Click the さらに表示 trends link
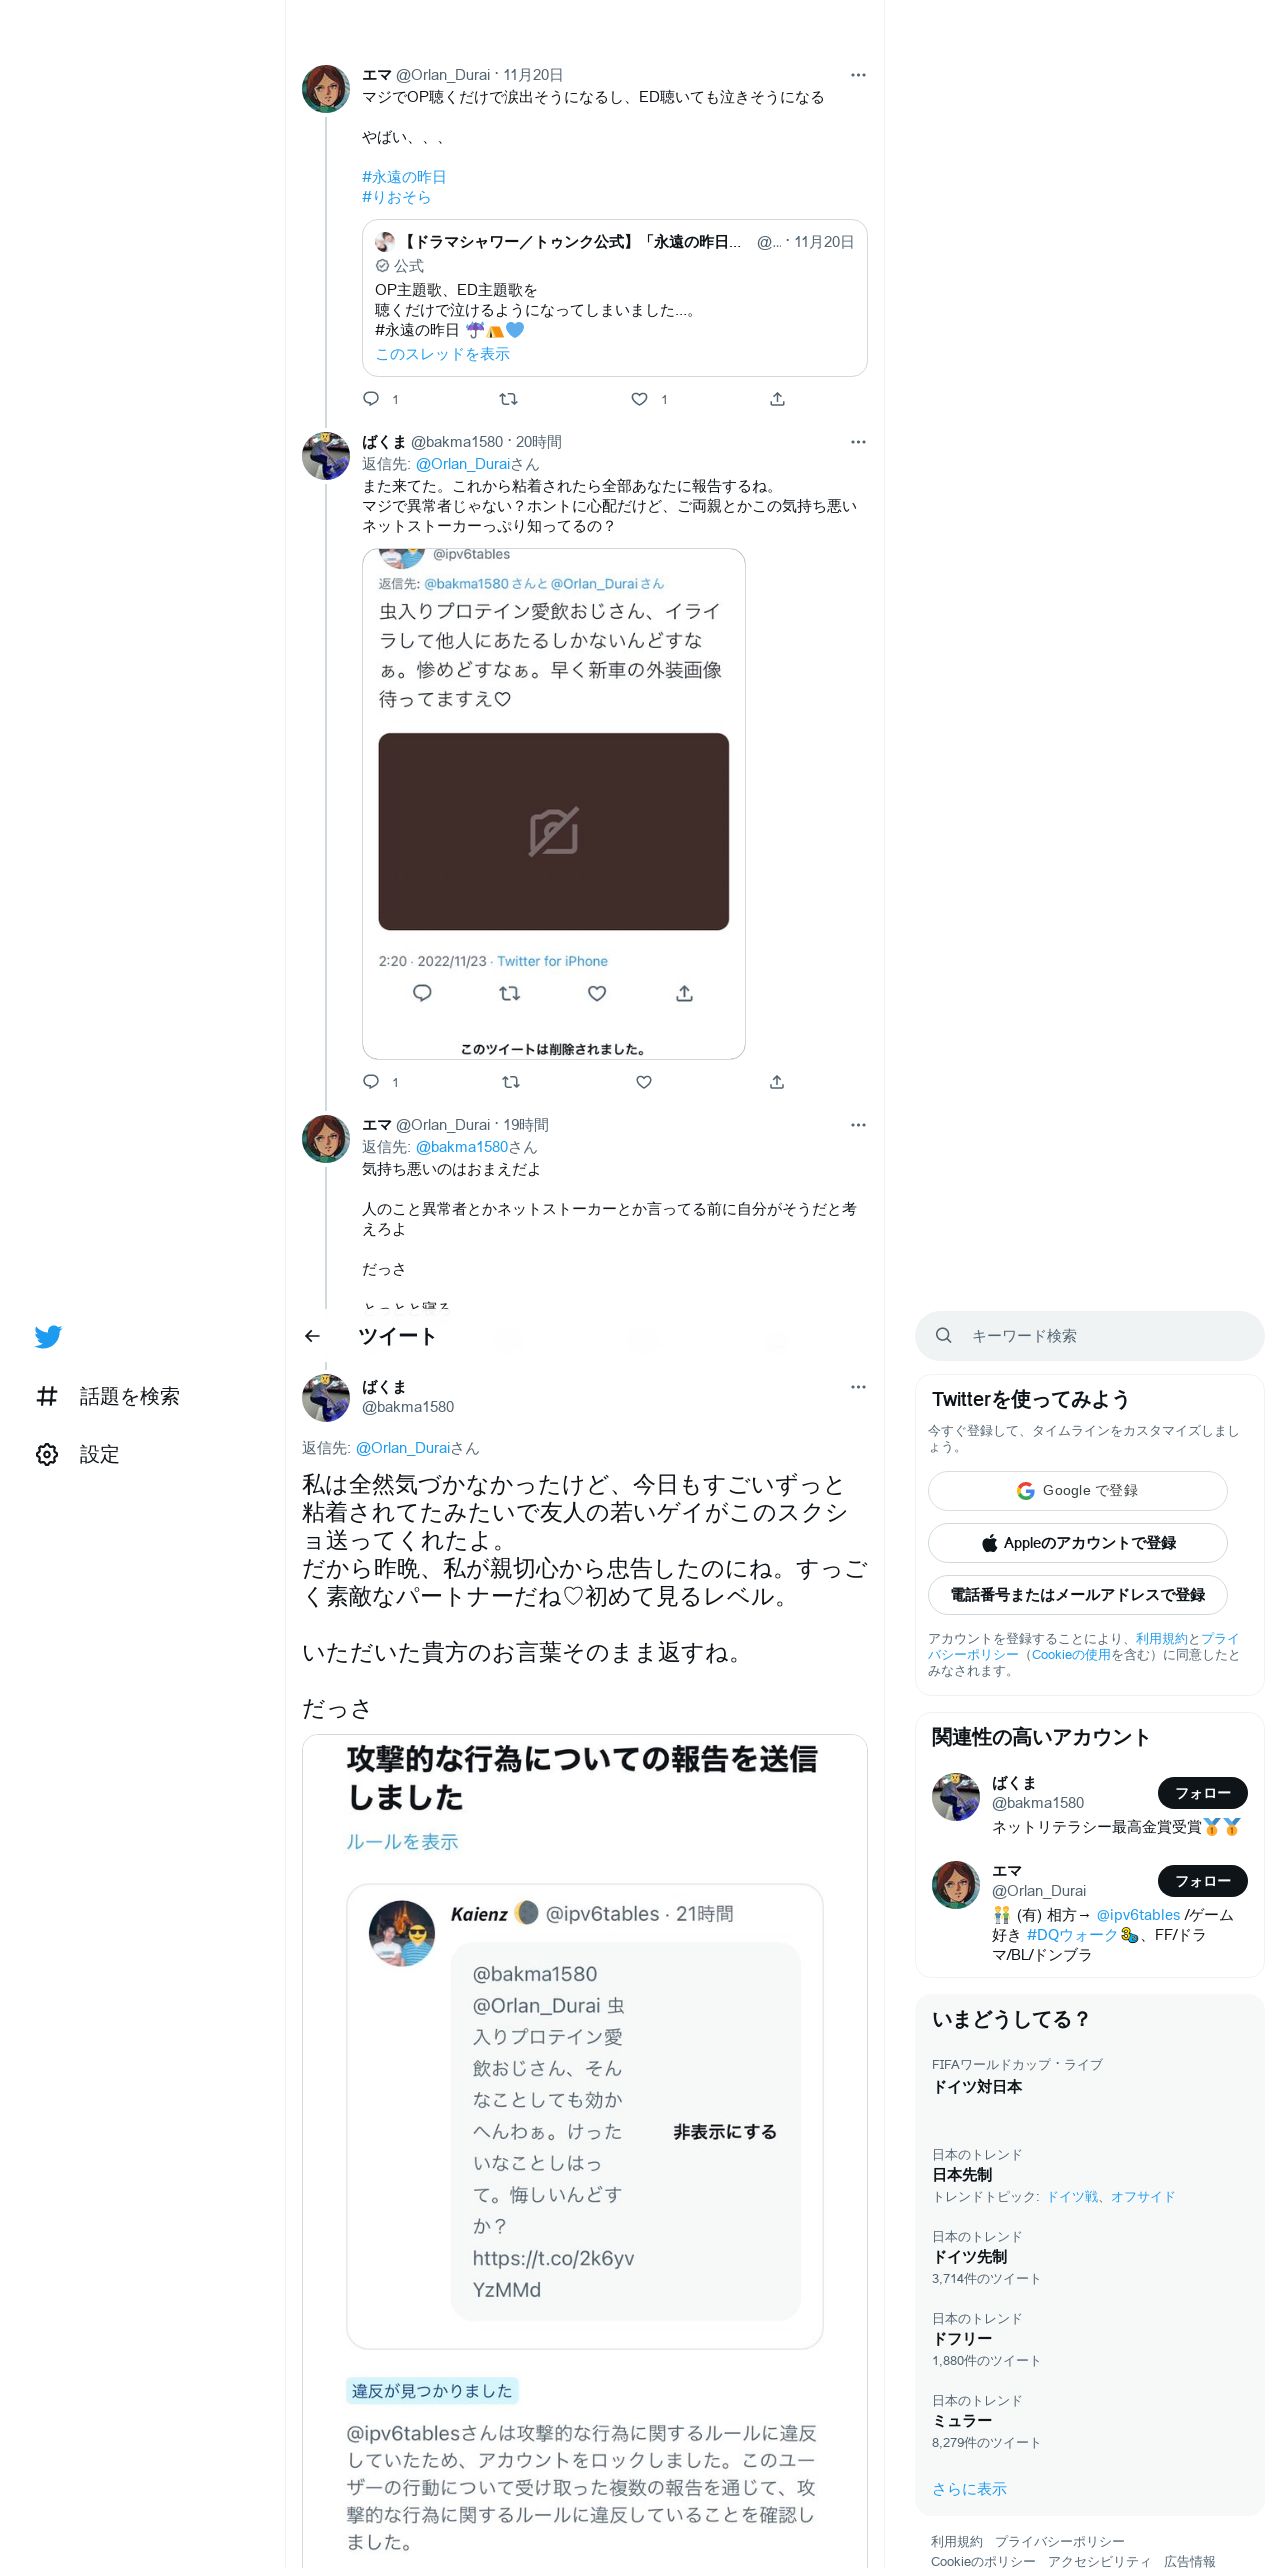This screenshot has height=2568, width=1284. tap(969, 2489)
